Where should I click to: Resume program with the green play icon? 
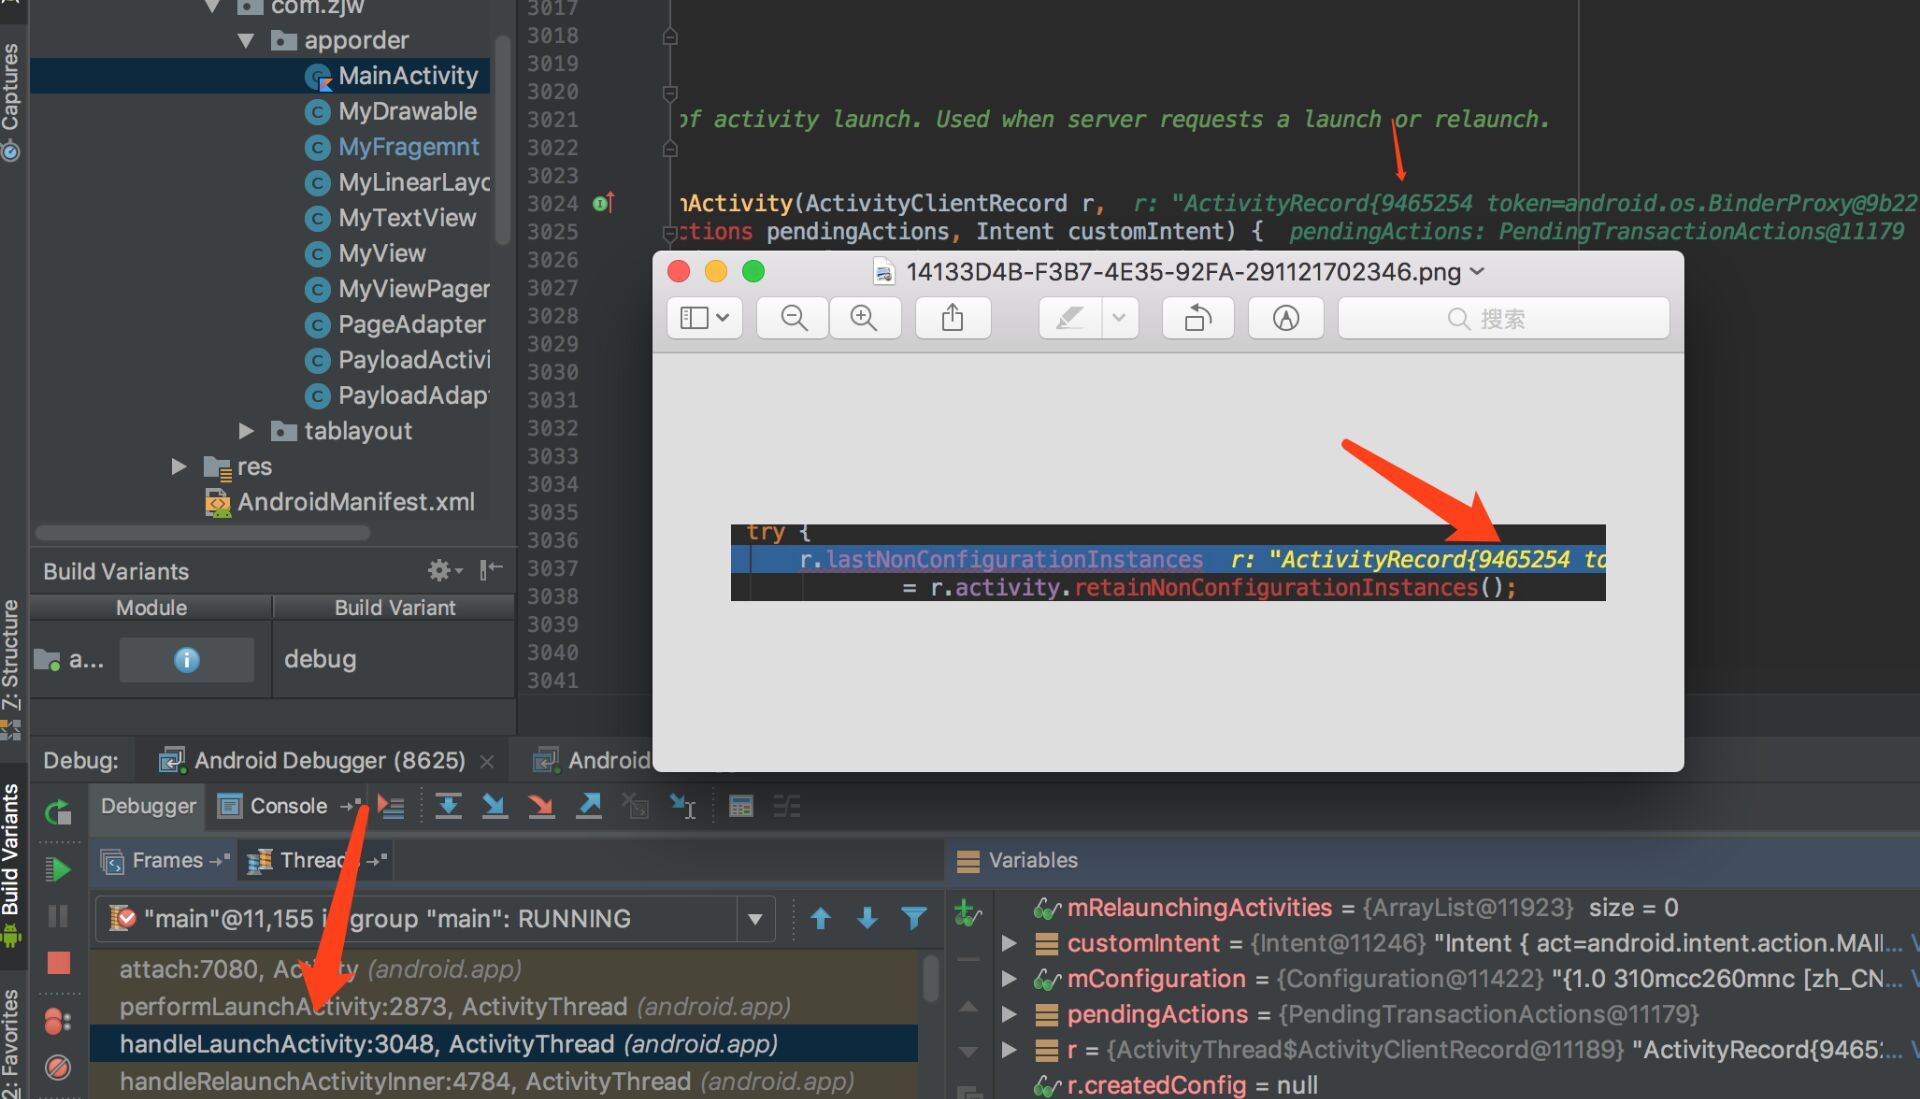(x=59, y=870)
